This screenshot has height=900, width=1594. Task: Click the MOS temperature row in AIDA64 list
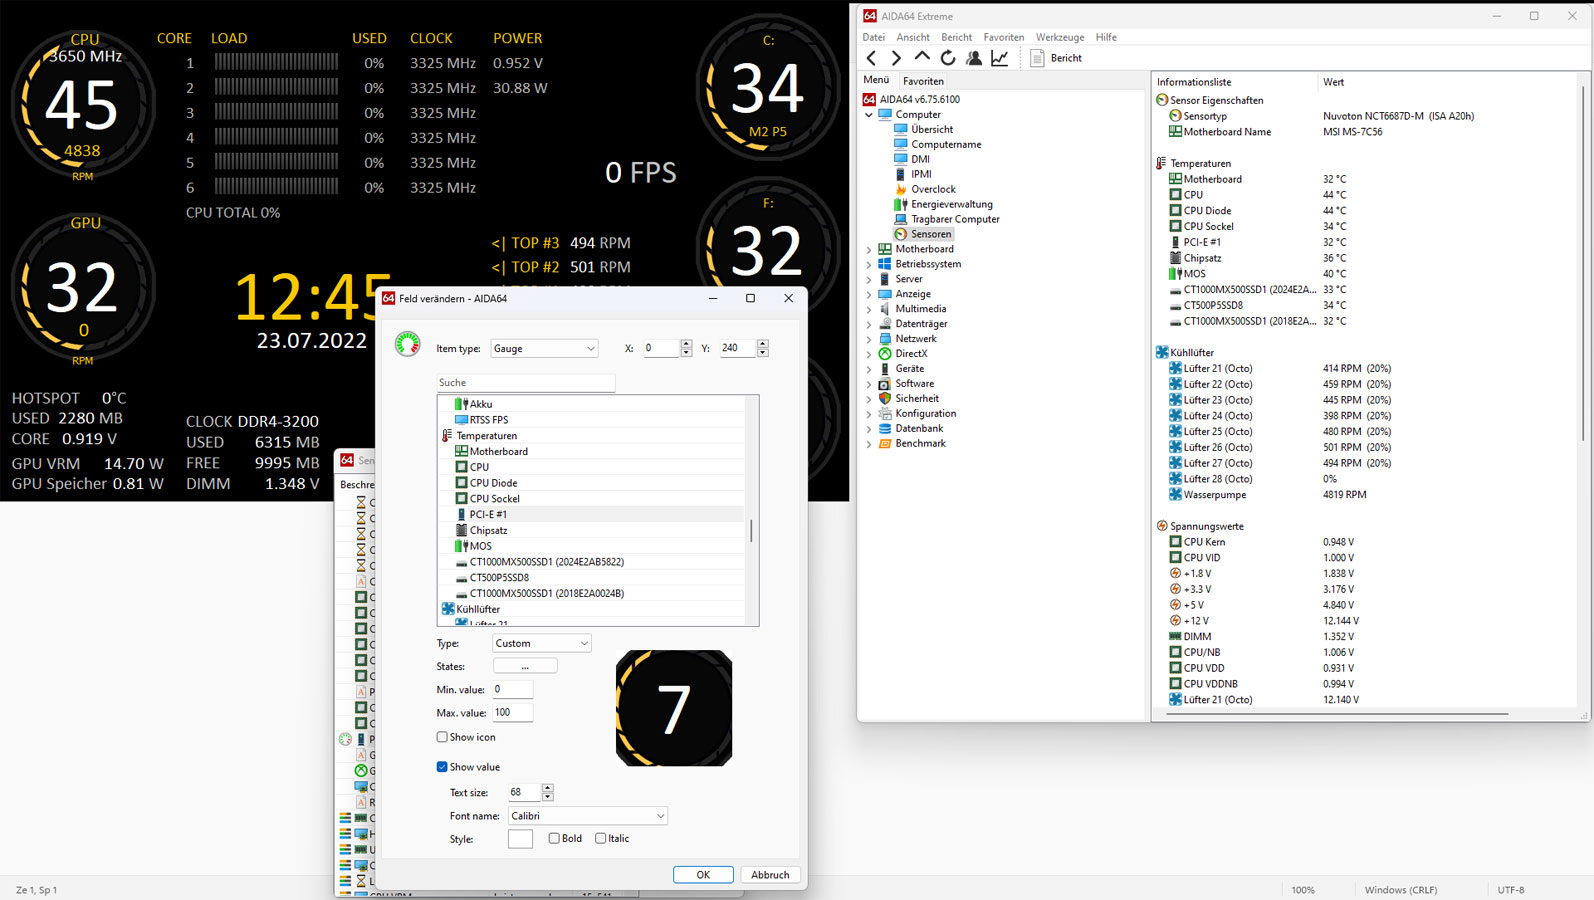(x=1364, y=274)
